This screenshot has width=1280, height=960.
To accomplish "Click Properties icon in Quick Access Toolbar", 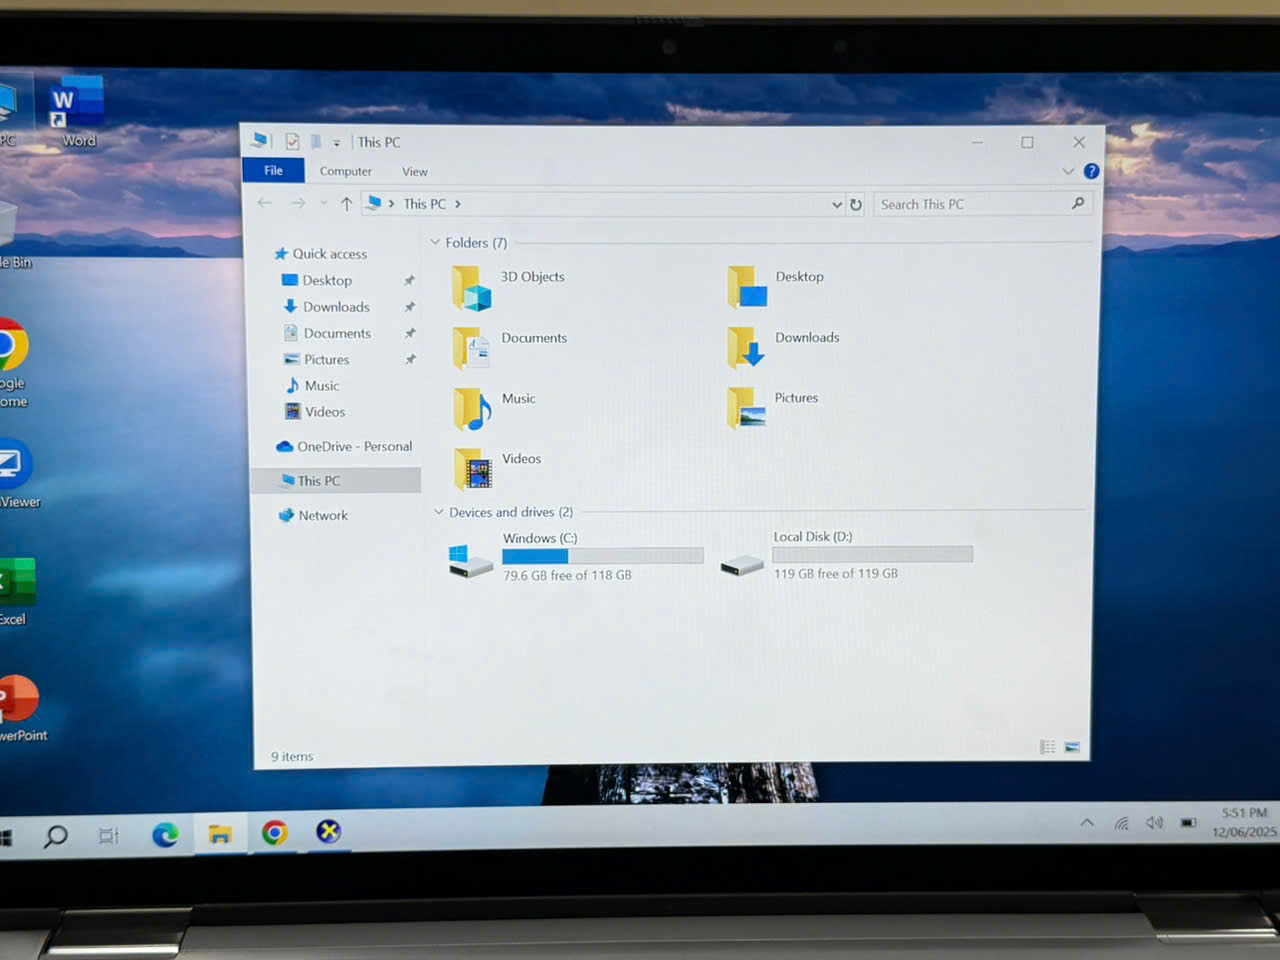I will (292, 142).
